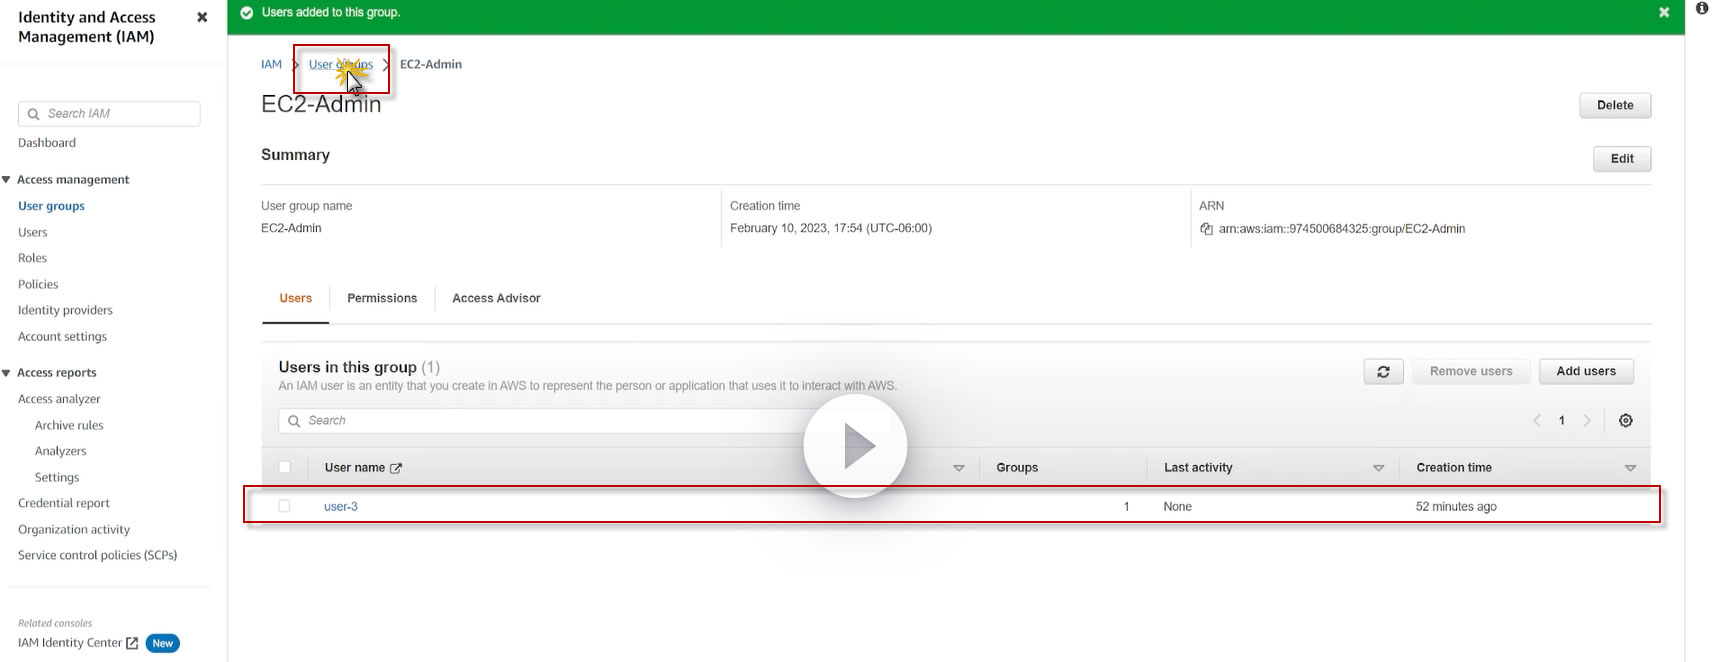1712x662 pixels.
Task: Click the Edit summary button
Action: (1622, 159)
